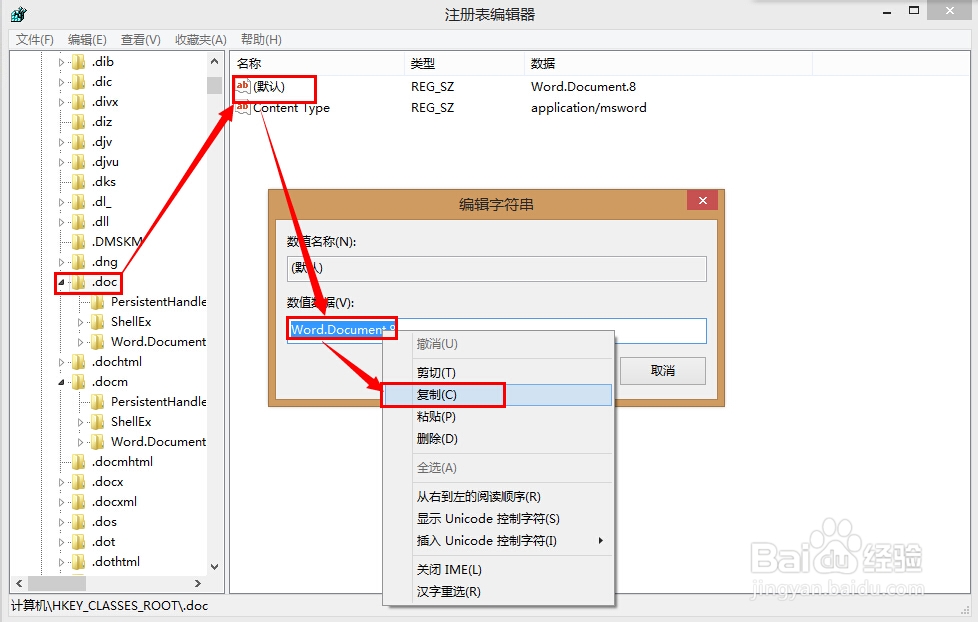This screenshot has height=622, width=978.
Task: Click the .docm folder icon
Action: (x=79, y=382)
